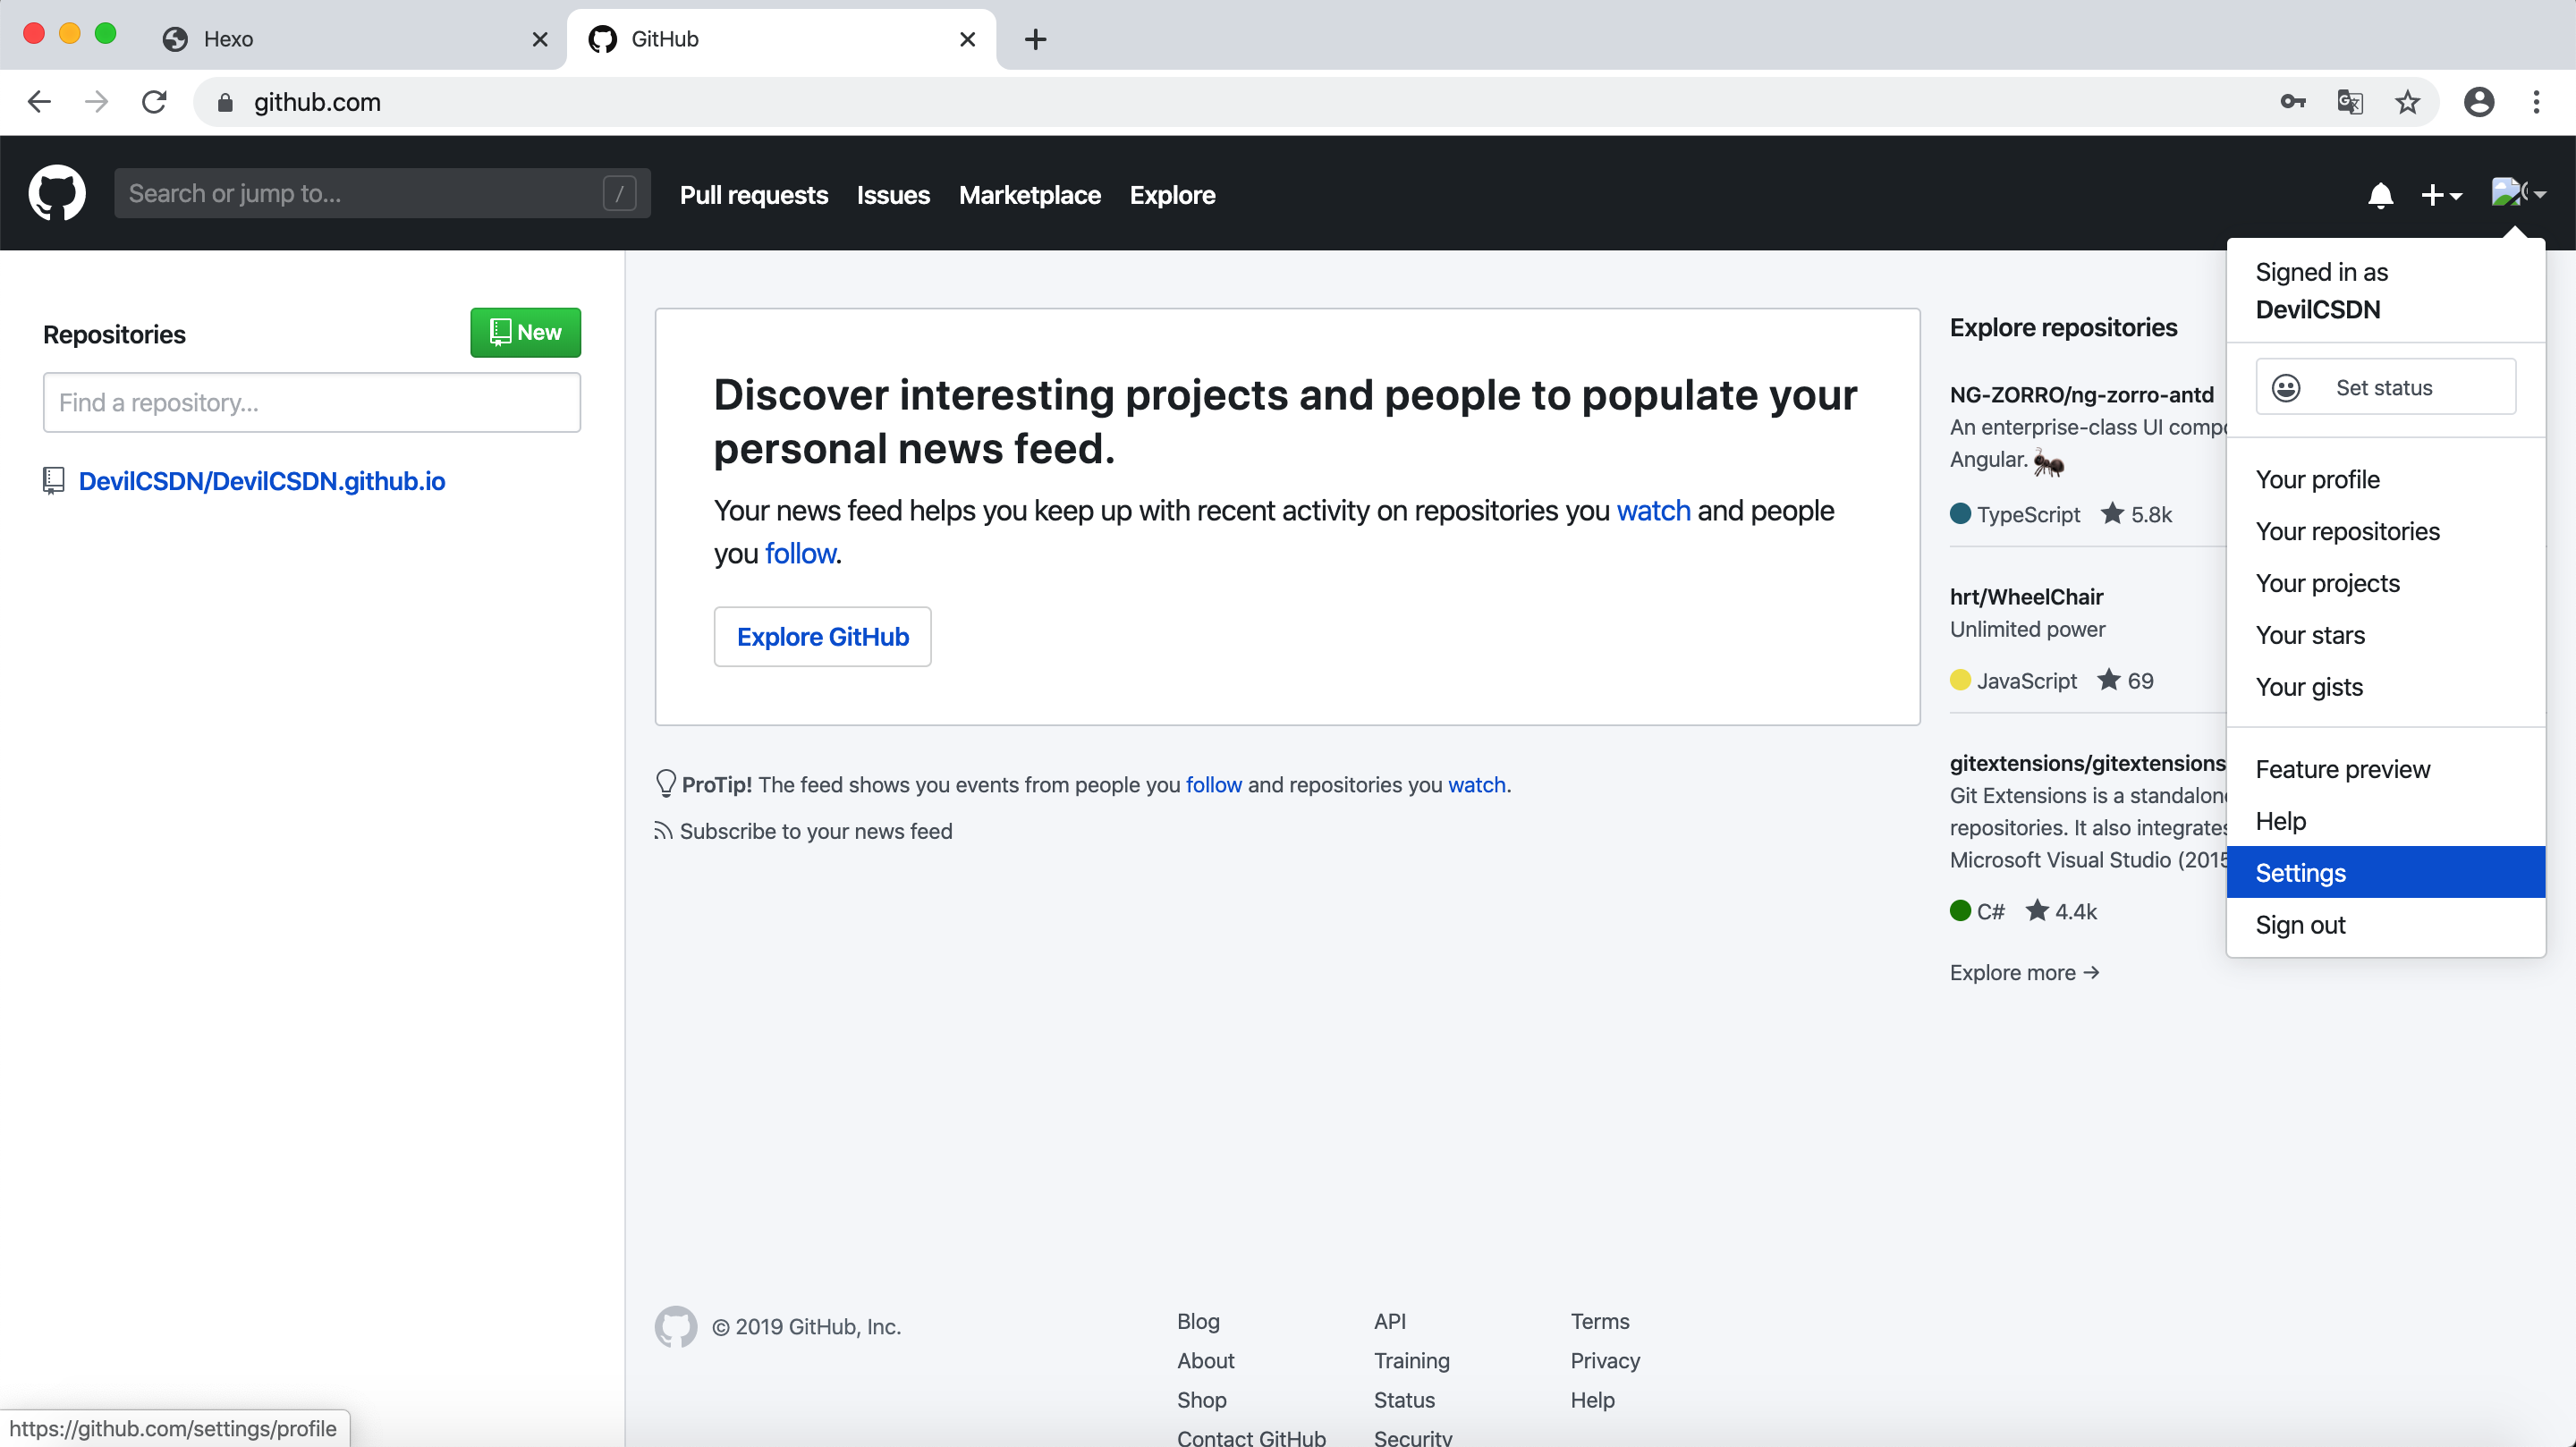Click the Find a repository input field
This screenshot has width=2576, height=1447.
pyautogui.click(x=311, y=403)
